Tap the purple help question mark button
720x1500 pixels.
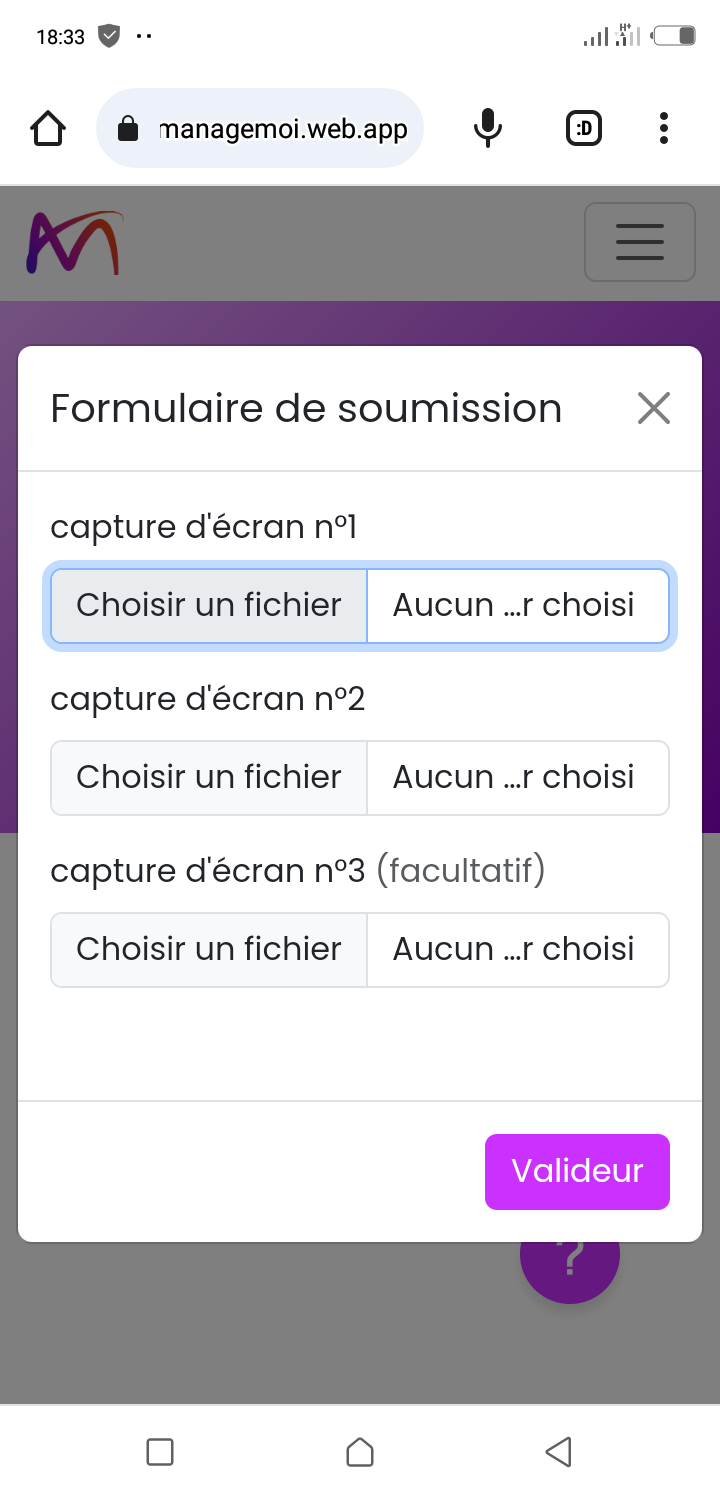click(x=570, y=1270)
